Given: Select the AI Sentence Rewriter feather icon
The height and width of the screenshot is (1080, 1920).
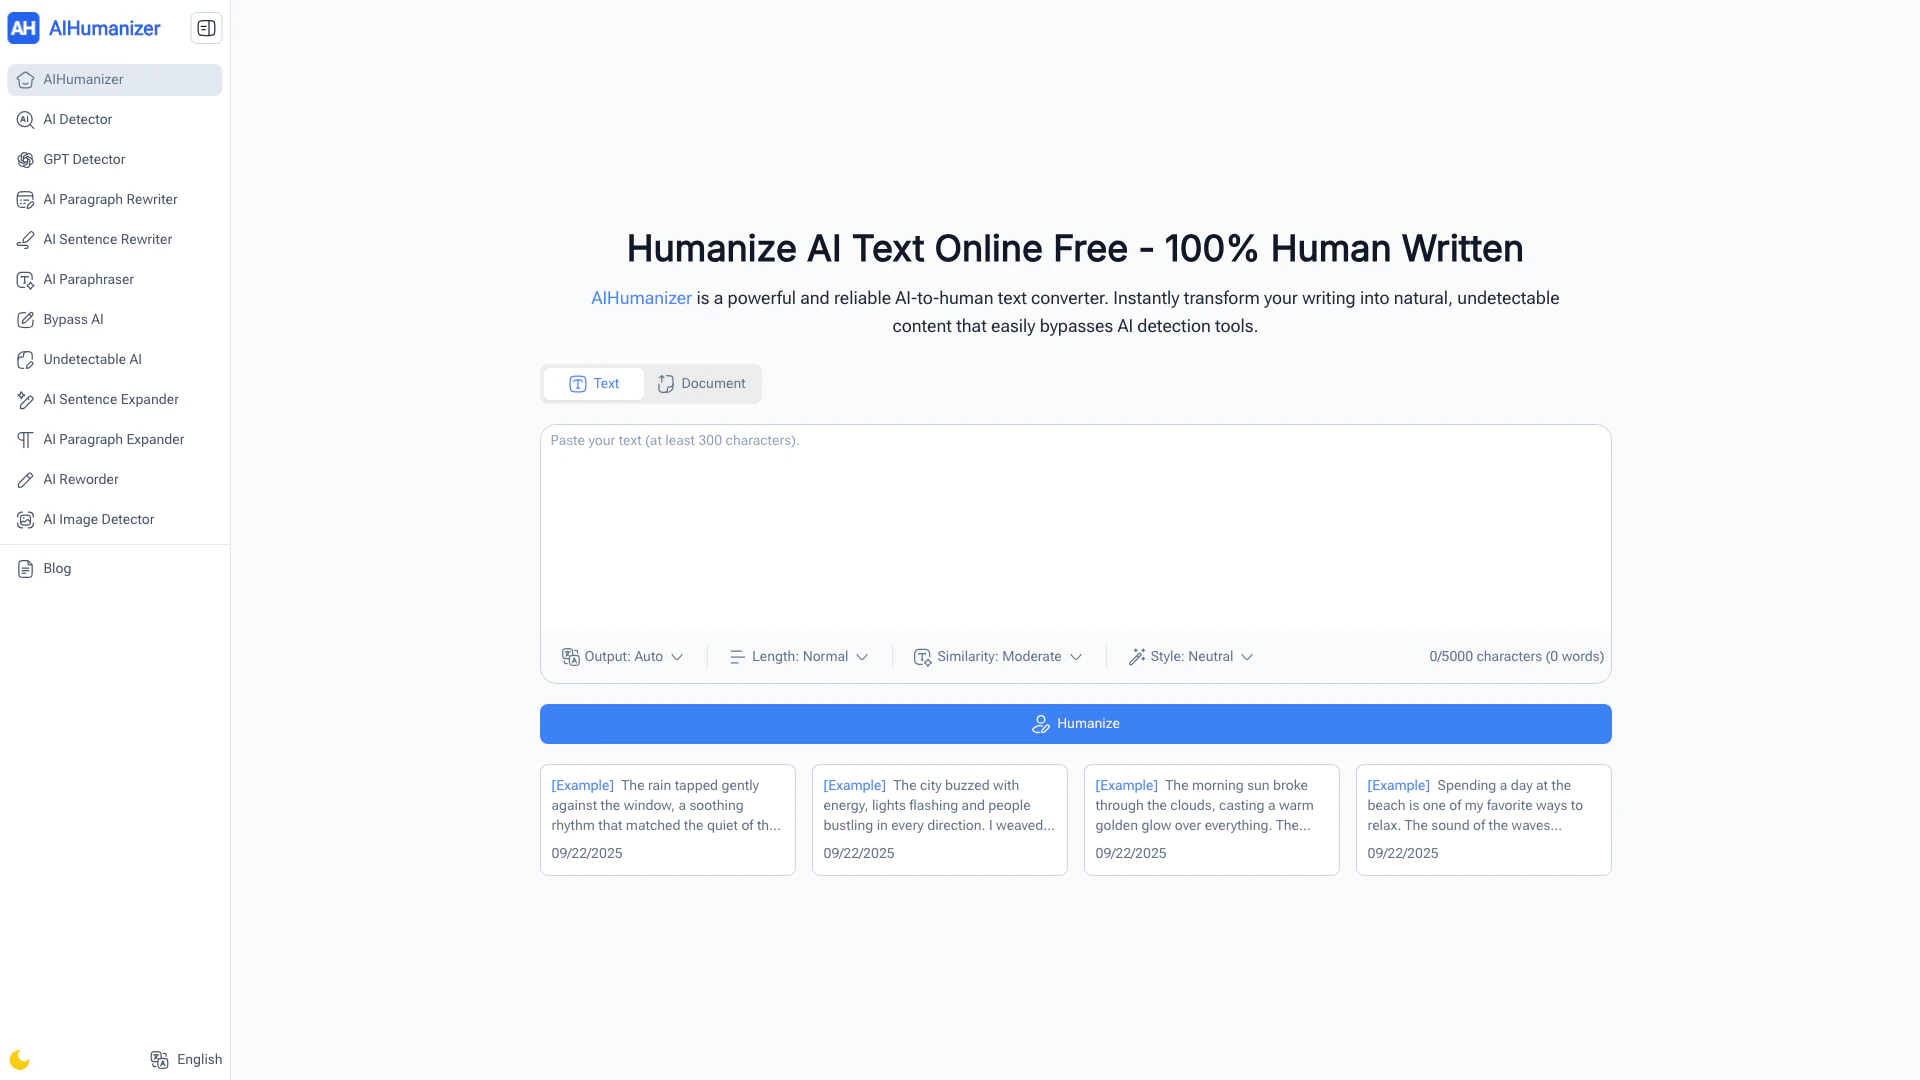Looking at the screenshot, I should [x=25, y=240].
